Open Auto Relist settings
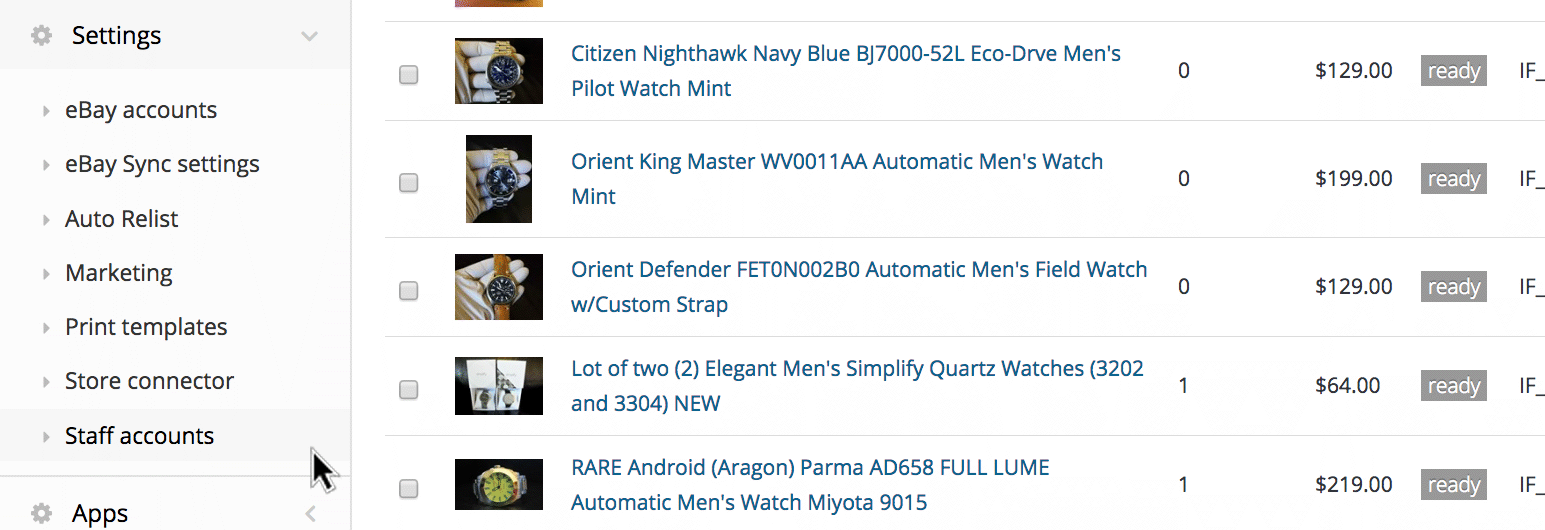Image resolution: width=1545 pixels, height=530 pixels. [x=122, y=219]
